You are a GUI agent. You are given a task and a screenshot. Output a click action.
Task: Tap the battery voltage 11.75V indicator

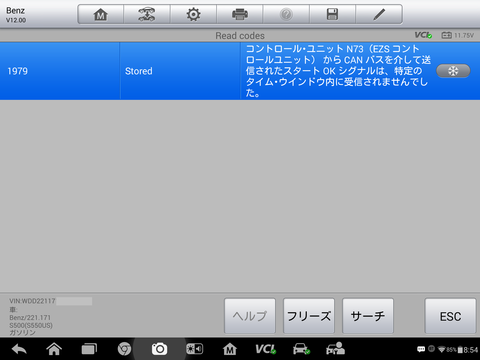[x=457, y=35]
